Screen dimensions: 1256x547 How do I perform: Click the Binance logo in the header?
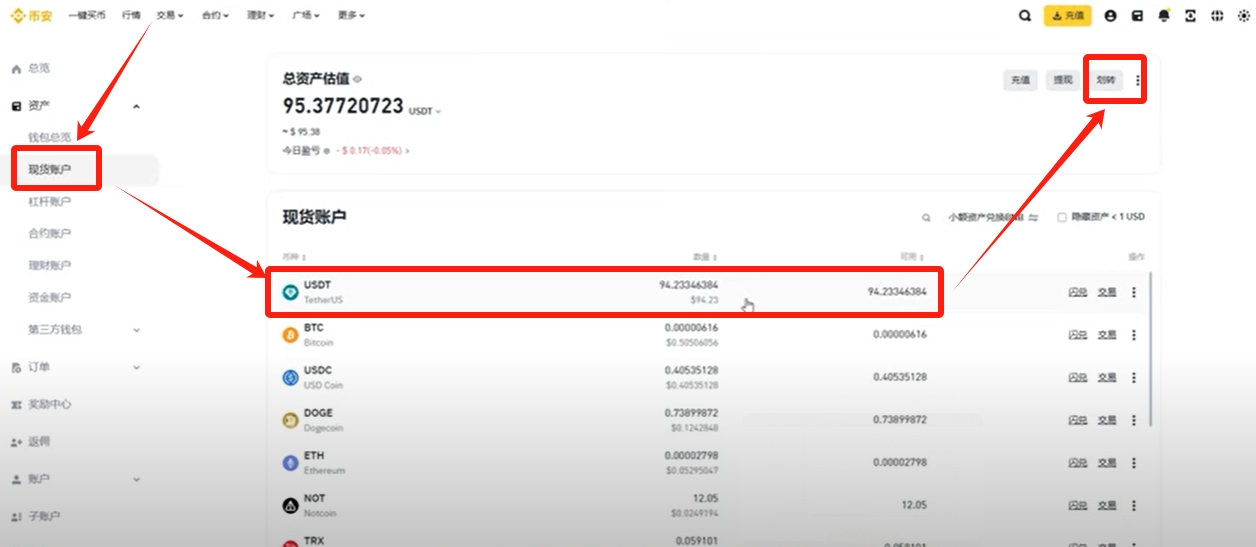pyautogui.click(x=32, y=15)
